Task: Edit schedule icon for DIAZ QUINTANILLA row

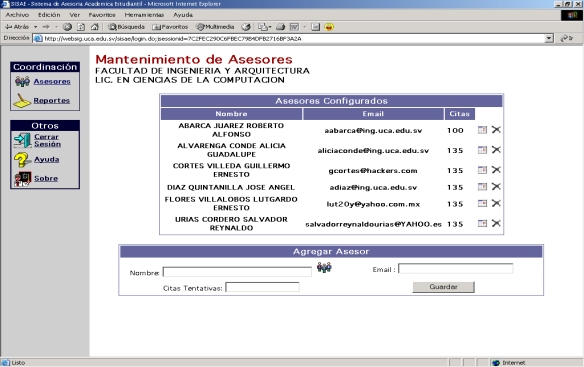Action: 482,186
